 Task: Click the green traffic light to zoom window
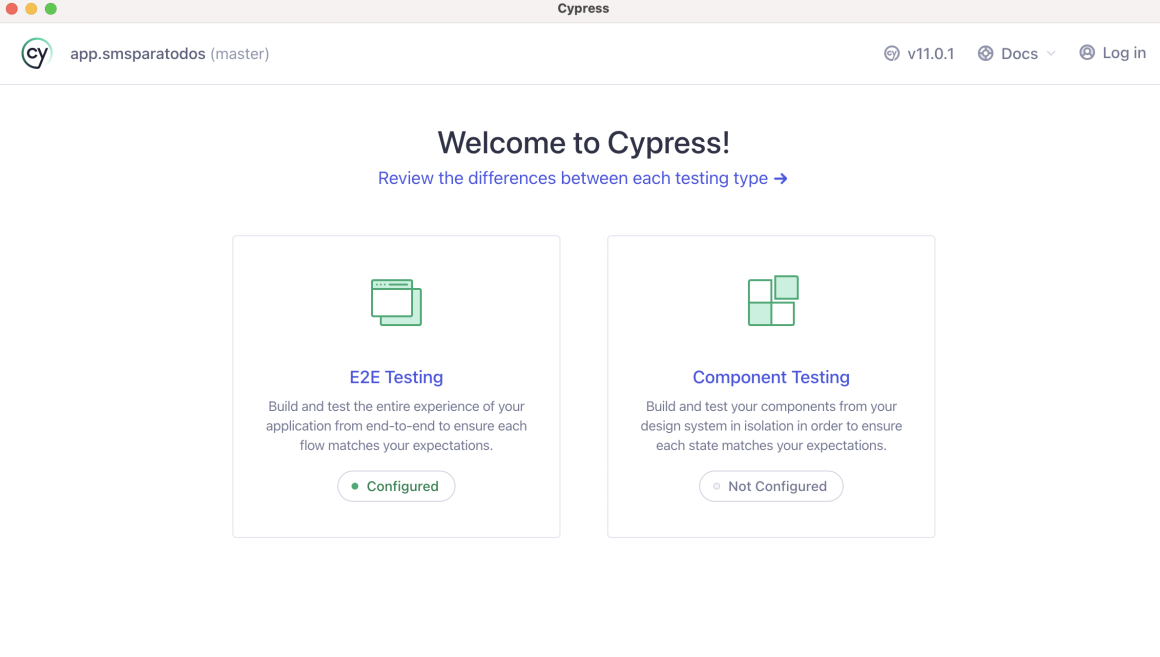click(50, 8)
